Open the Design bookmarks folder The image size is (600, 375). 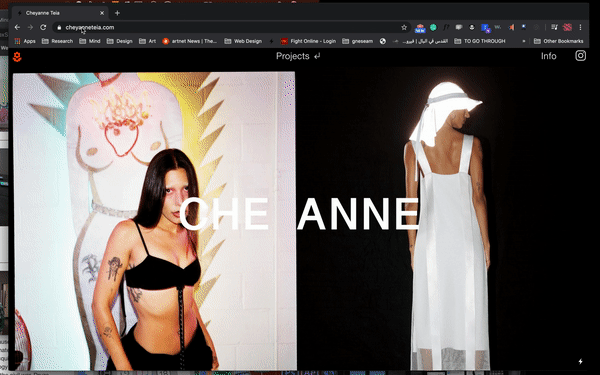[119, 41]
